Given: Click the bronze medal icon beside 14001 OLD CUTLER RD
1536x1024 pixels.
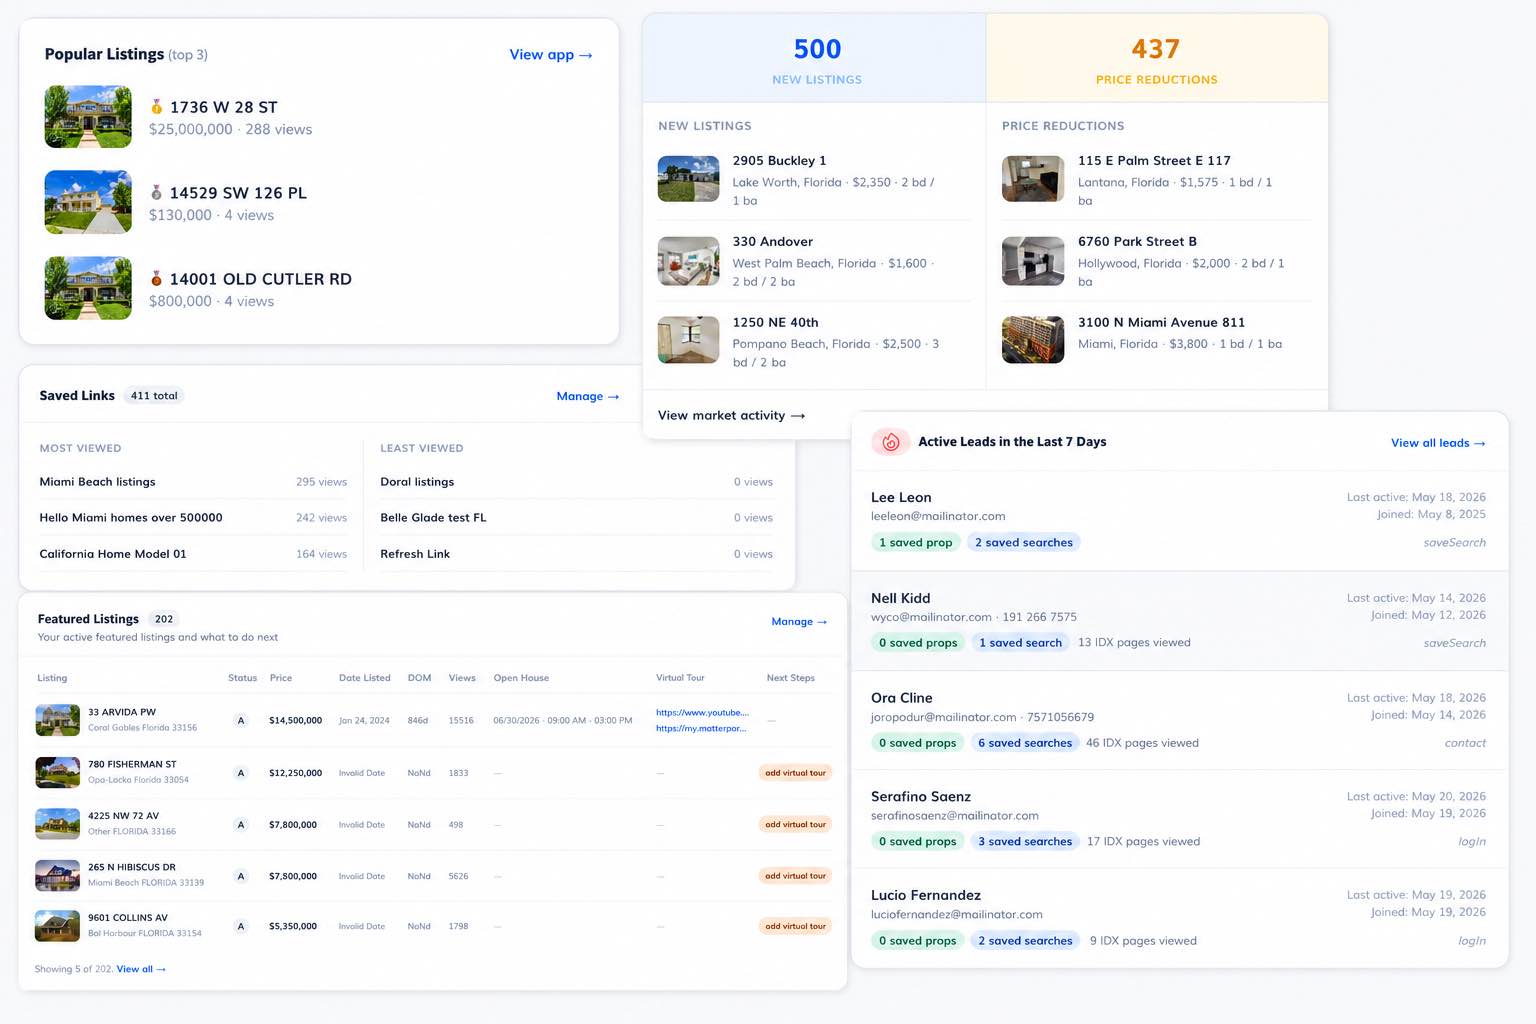Looking at the screenshot, I should click(156, 278).
